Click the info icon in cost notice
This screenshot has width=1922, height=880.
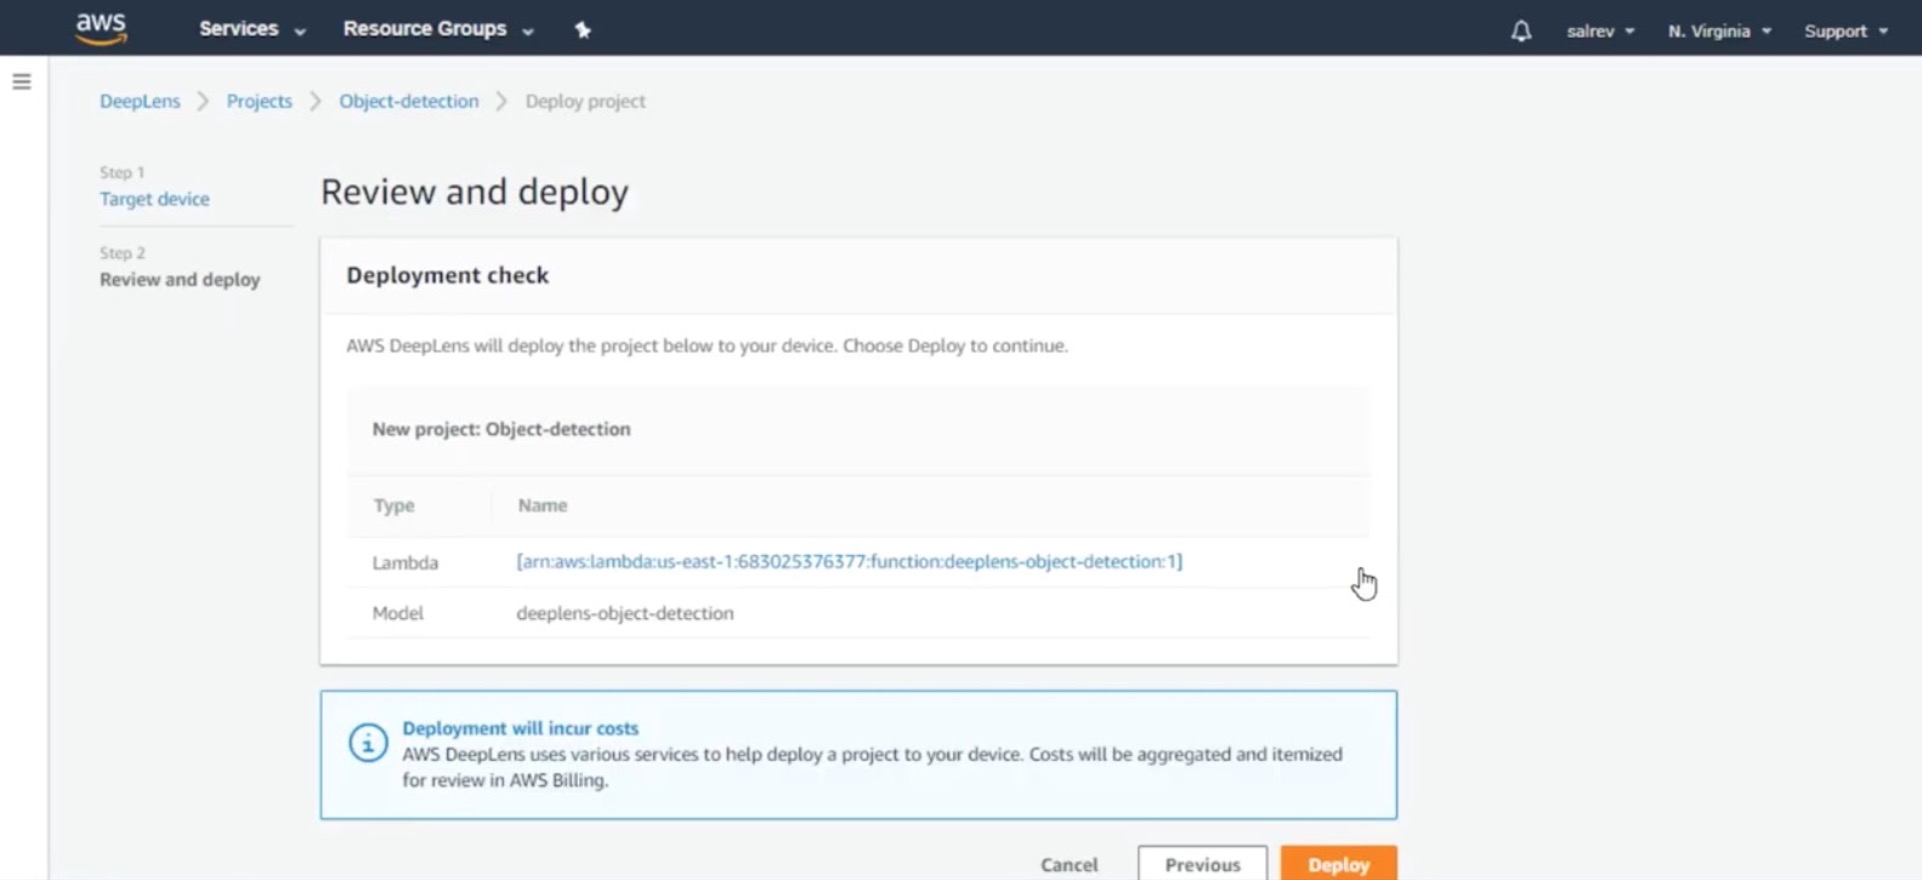[368, 743]
